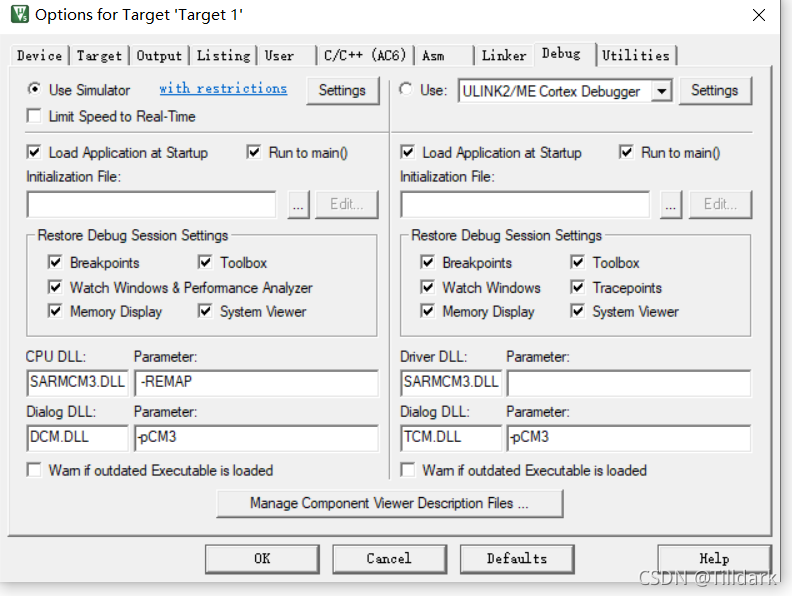This screenshot has width=792, height=596.
Task: Click the Keil uVision icon in title bar
Action: [20, 15]
